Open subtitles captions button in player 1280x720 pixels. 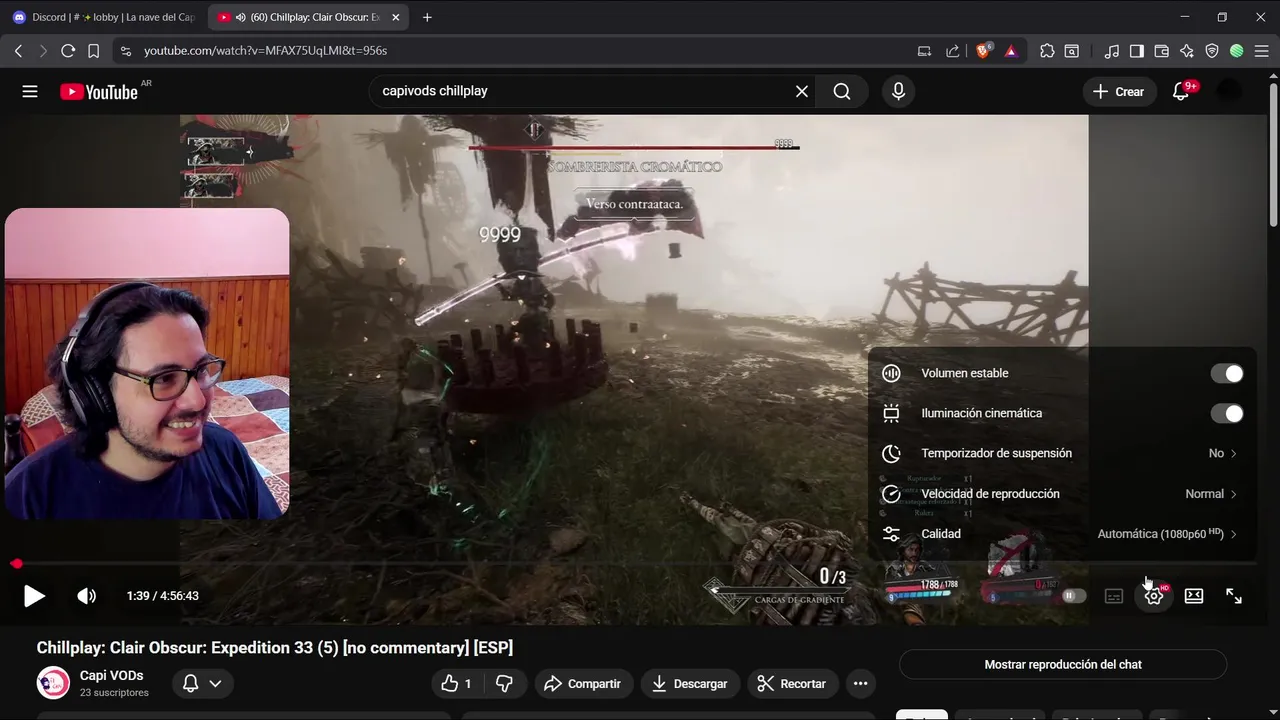click(x=1113, y=596)
